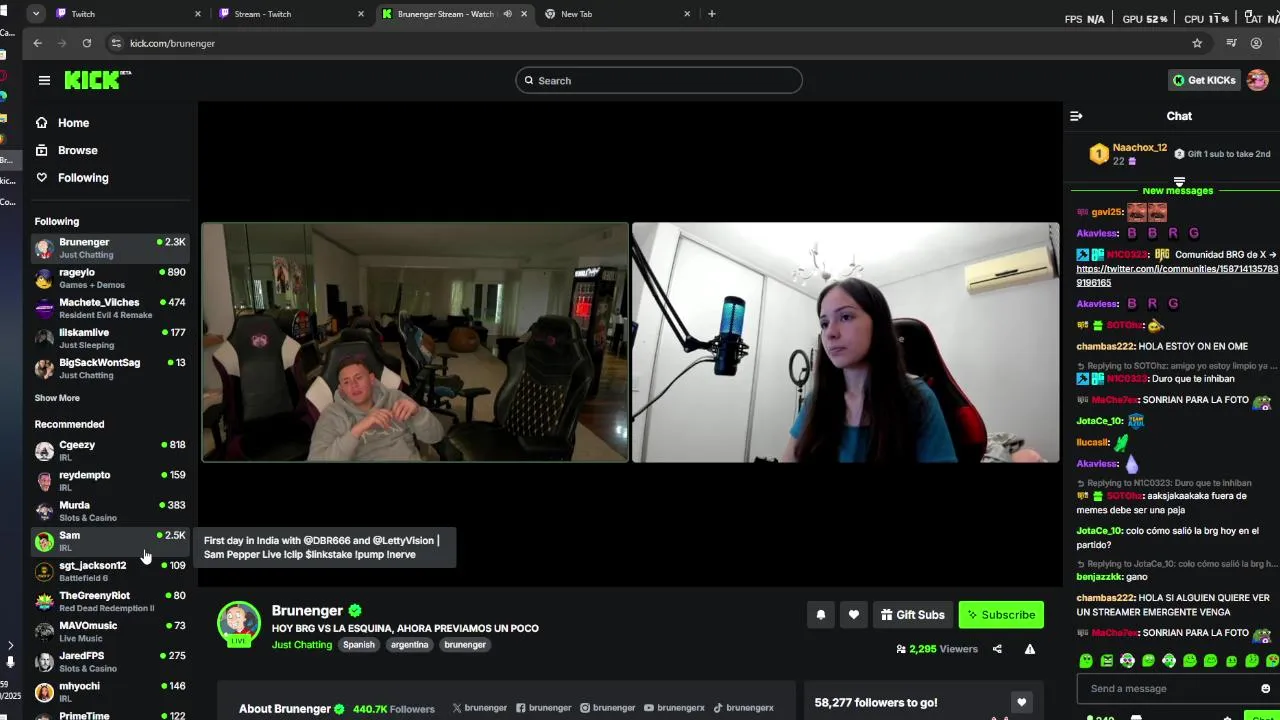
Task: Open the tab search dropdown arrow
Action: 36,14
